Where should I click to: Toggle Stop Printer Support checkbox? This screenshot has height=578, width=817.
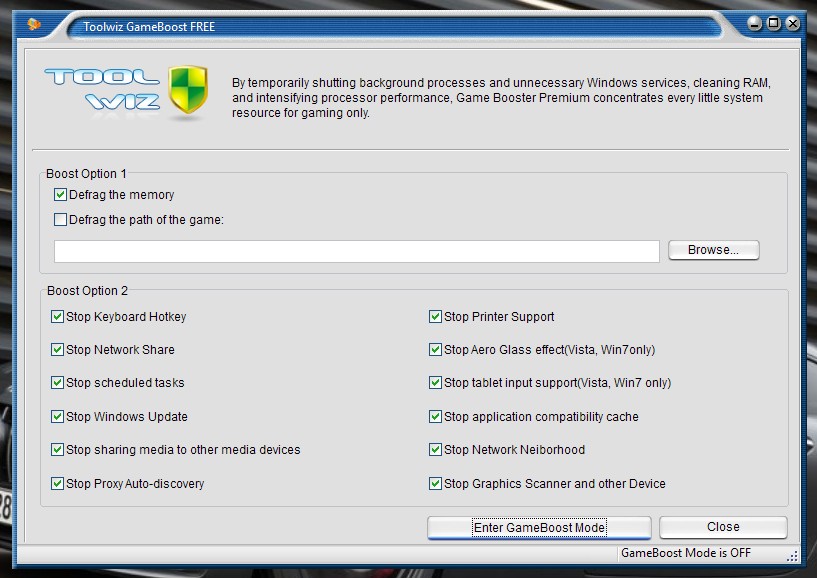[x=435, y=317]
